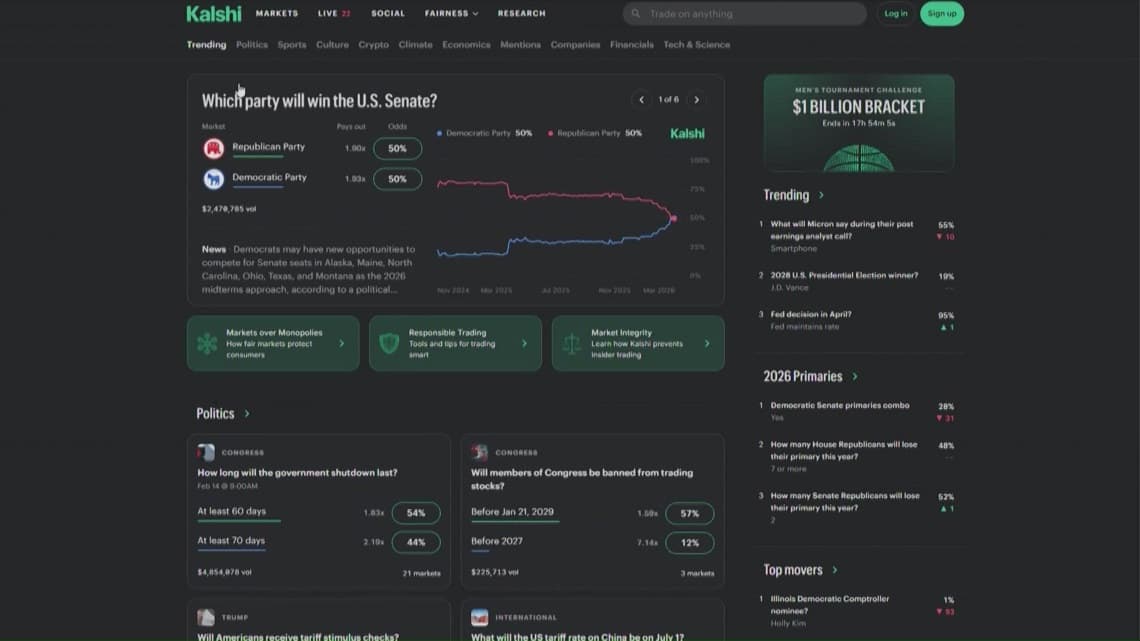The height and width of the screenshot is (641, 1140).
Task: Open Markets over Monopolies card arrow
Action: coord(342,343)
